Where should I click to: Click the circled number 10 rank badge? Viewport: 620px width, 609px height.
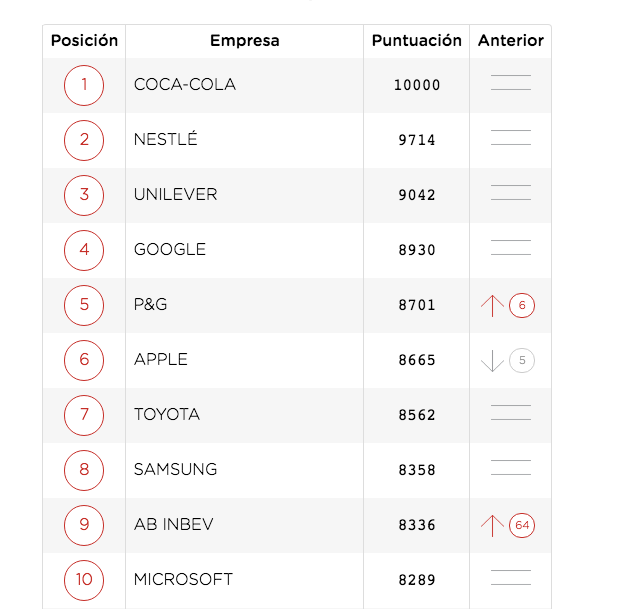[84, 579]
